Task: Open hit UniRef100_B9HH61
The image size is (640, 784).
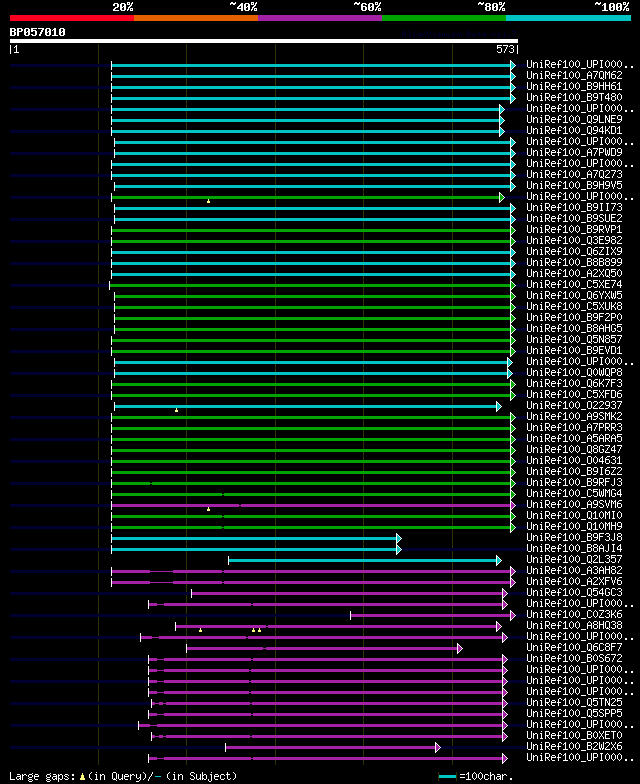Action: click(x=574, y=86)
